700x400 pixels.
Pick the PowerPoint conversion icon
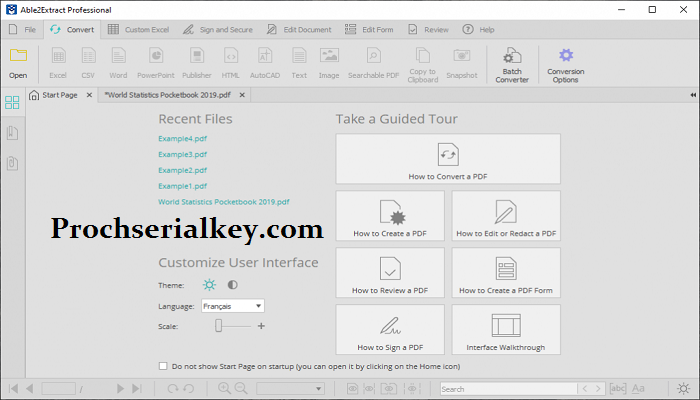tap(156, 56)
